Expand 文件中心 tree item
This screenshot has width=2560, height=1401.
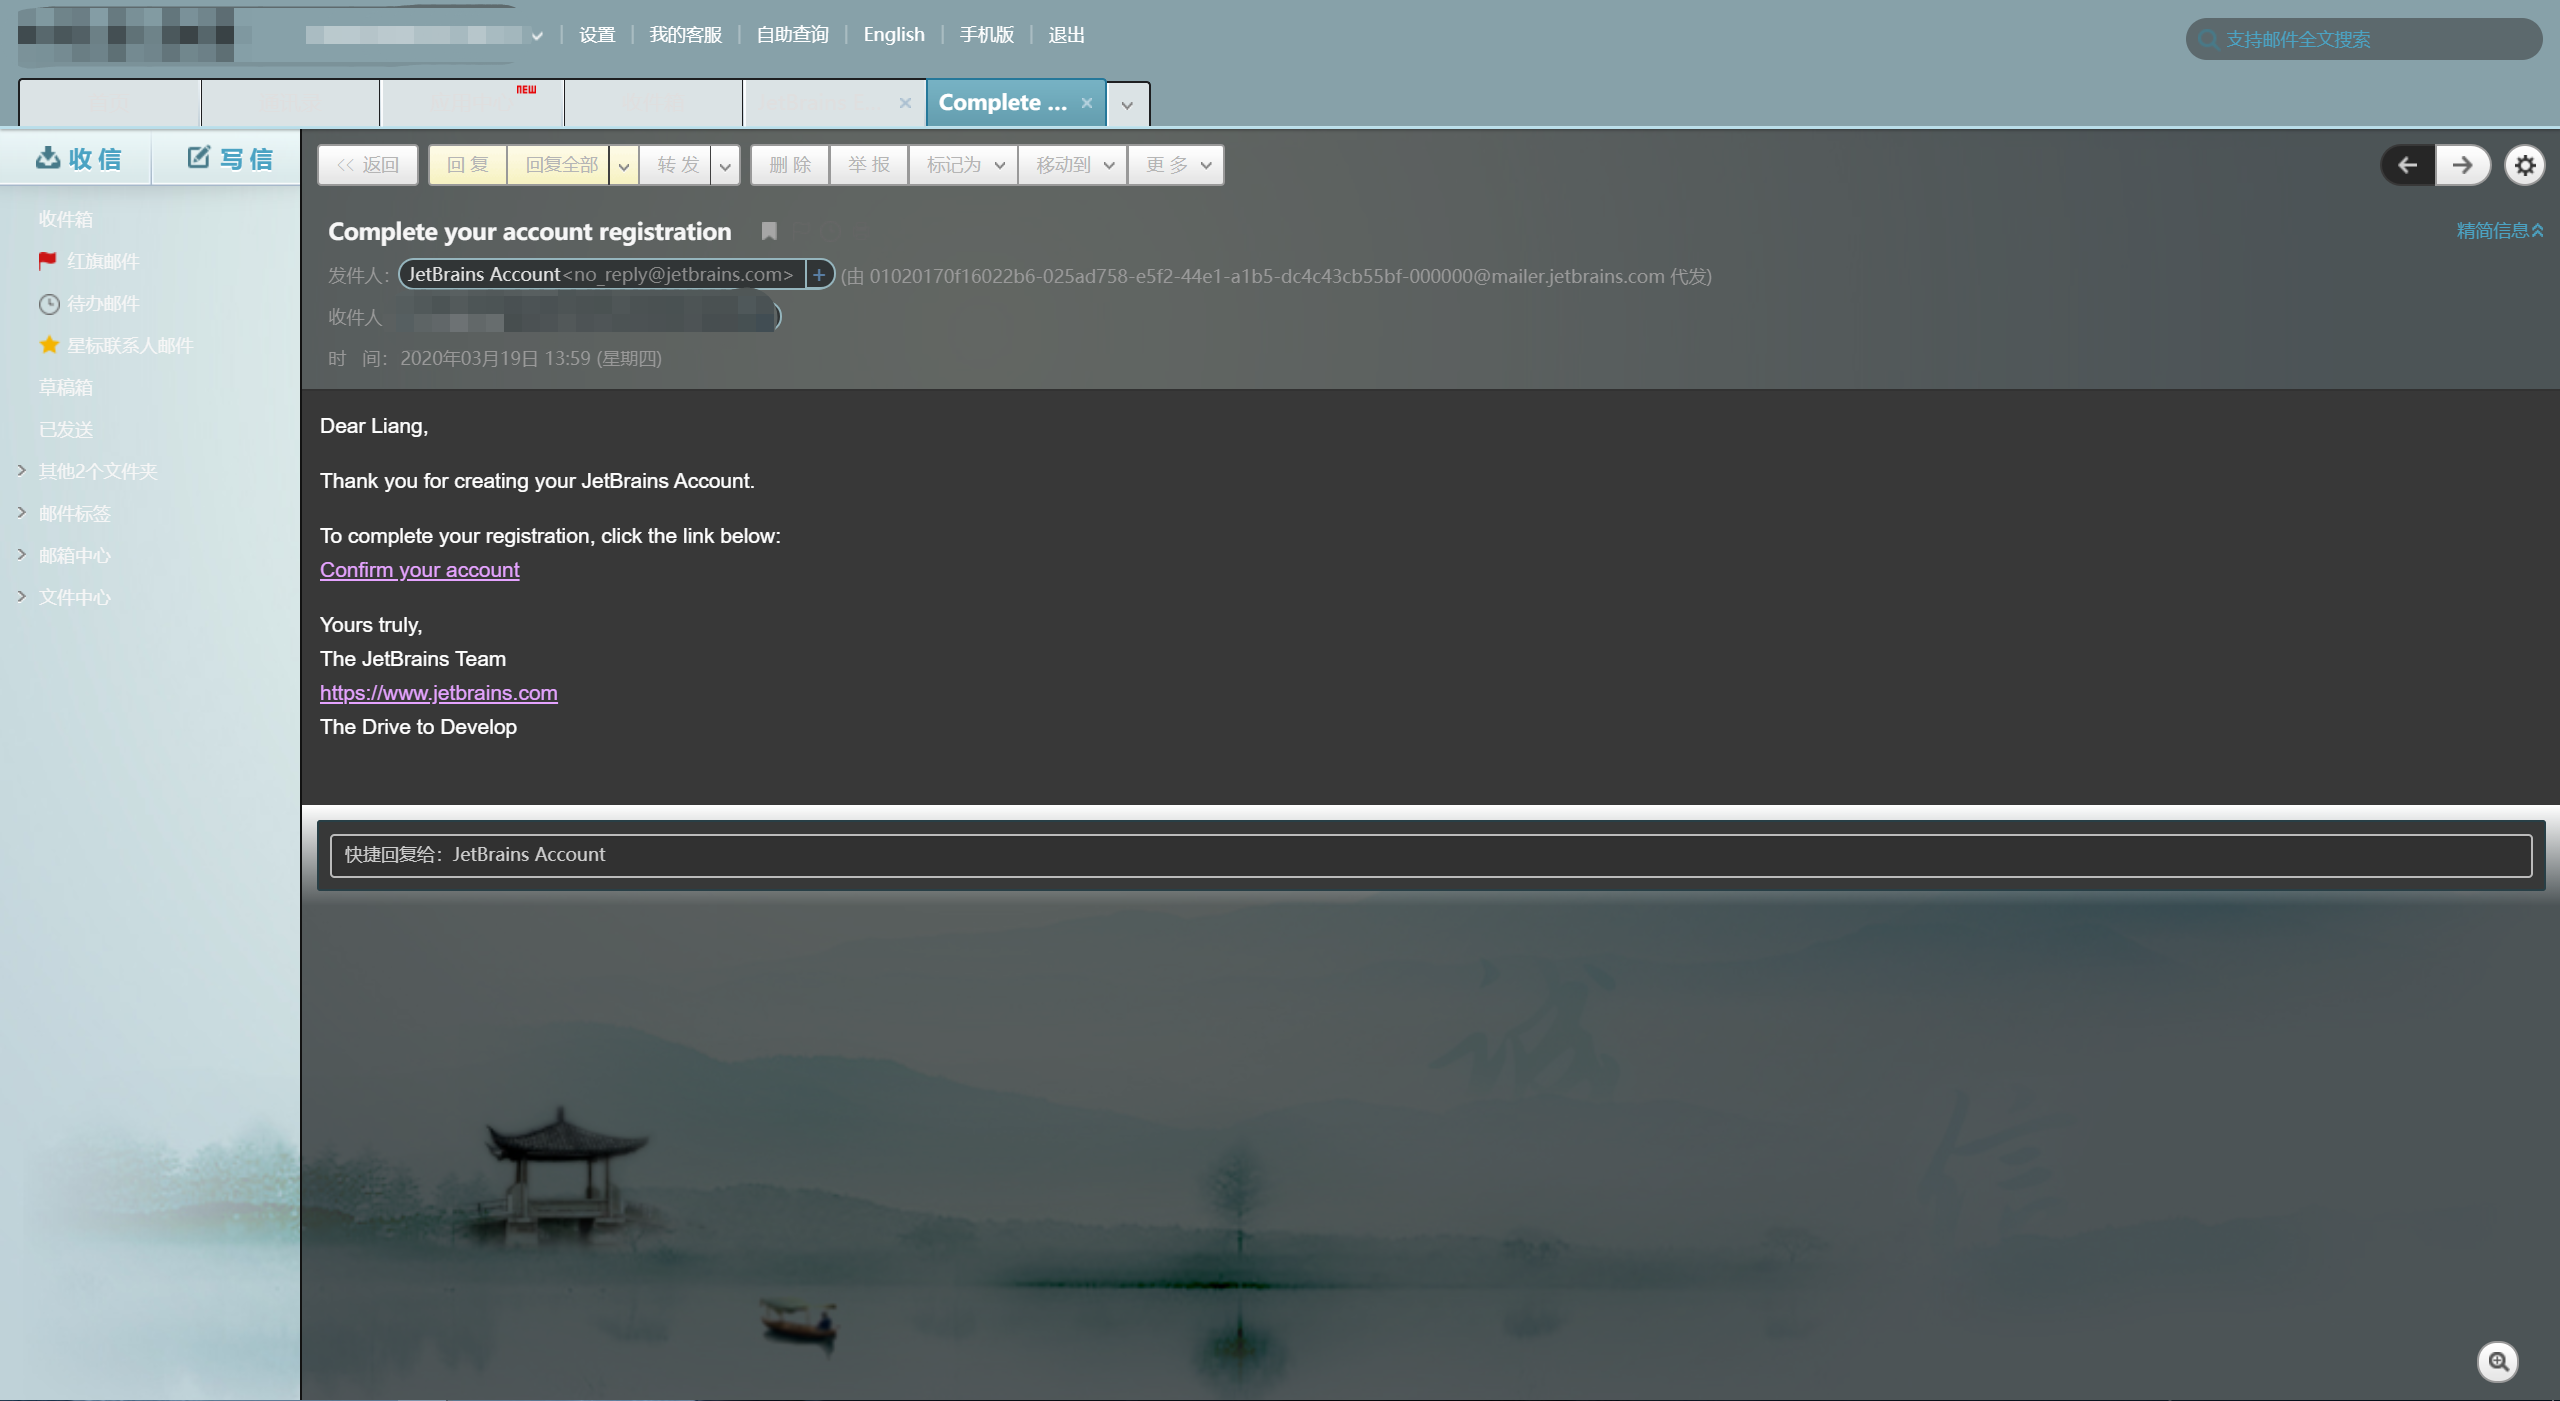[21, 596]
